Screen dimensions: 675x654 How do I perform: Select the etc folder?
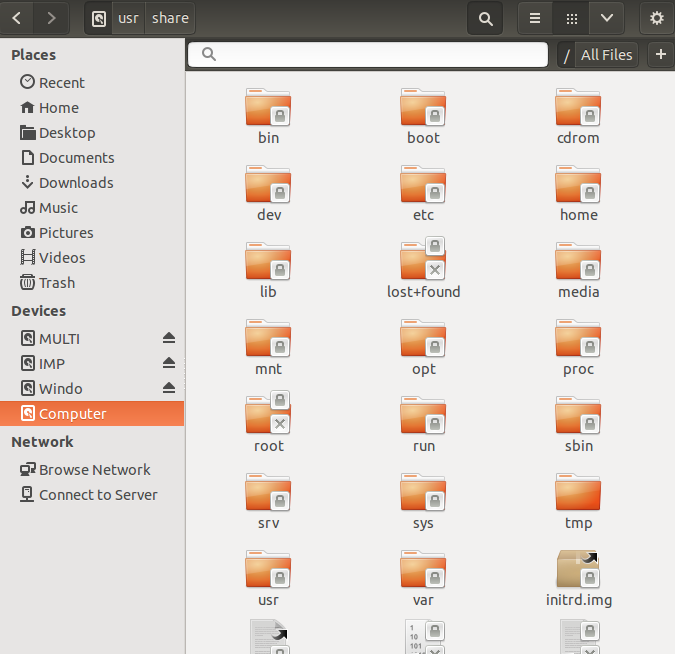point(423,193)
